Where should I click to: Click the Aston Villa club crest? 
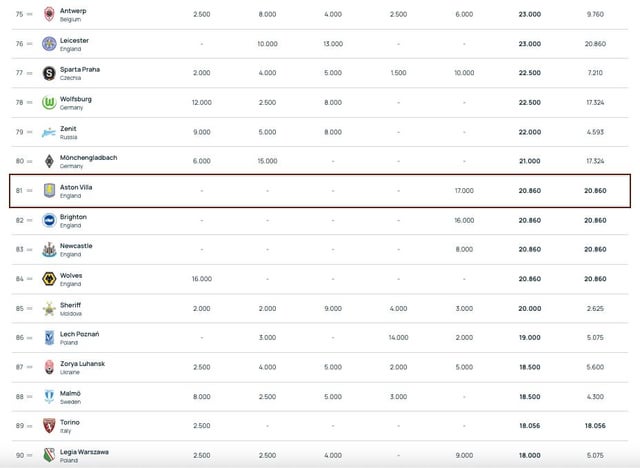click(49, 191)
